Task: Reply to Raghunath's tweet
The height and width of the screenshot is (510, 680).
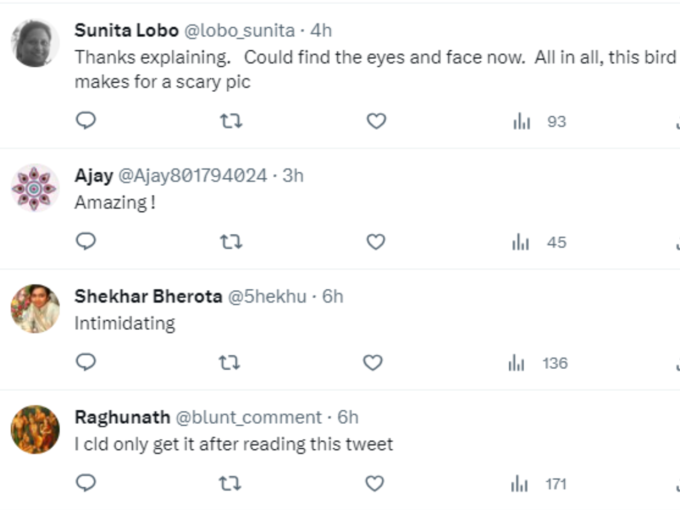Action: pyautogui.click(x=85, y=483)
